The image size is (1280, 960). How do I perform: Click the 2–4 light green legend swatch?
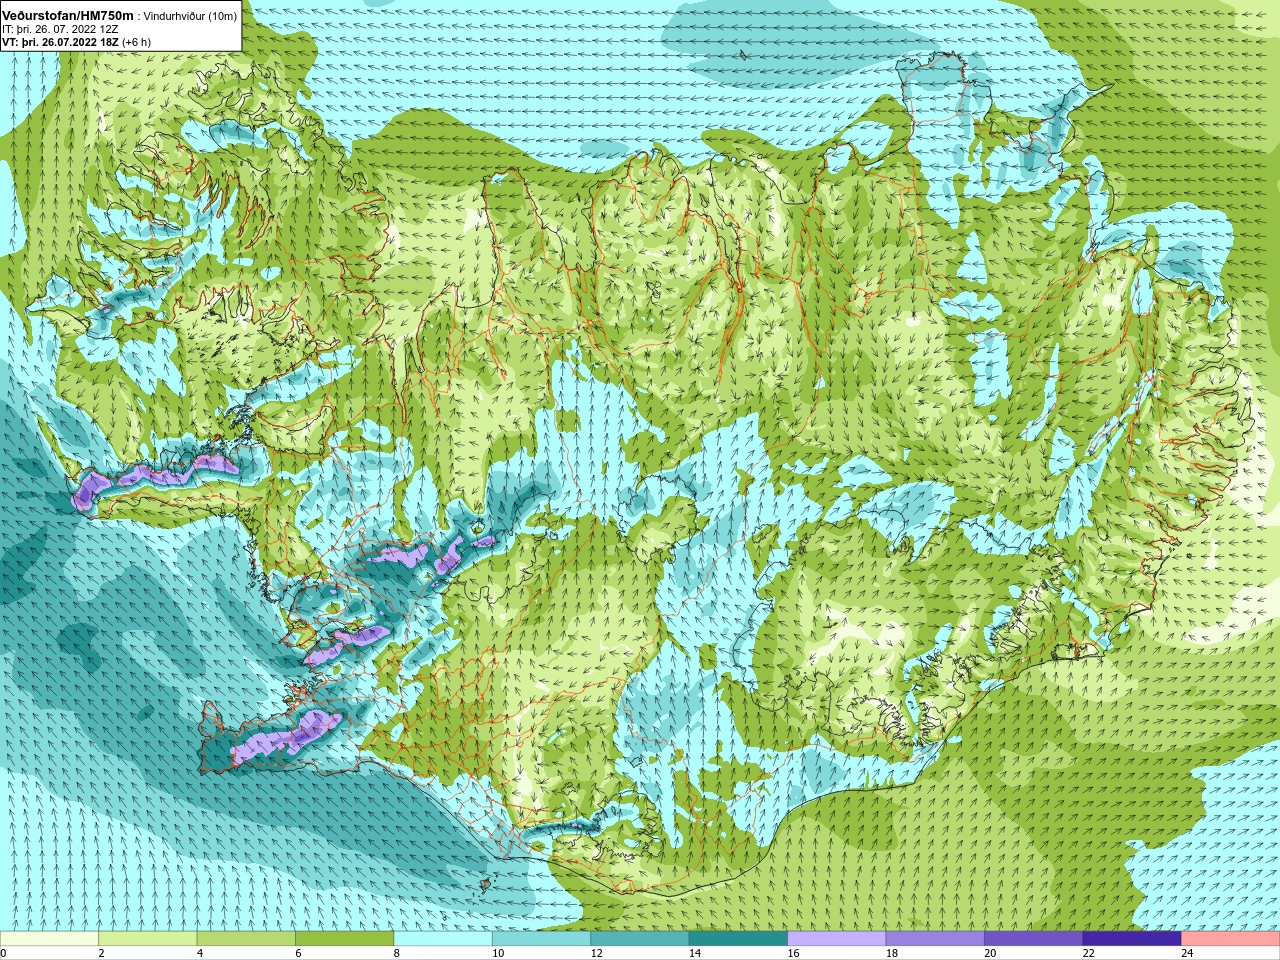pyautogui.click(x=147, y=939)
